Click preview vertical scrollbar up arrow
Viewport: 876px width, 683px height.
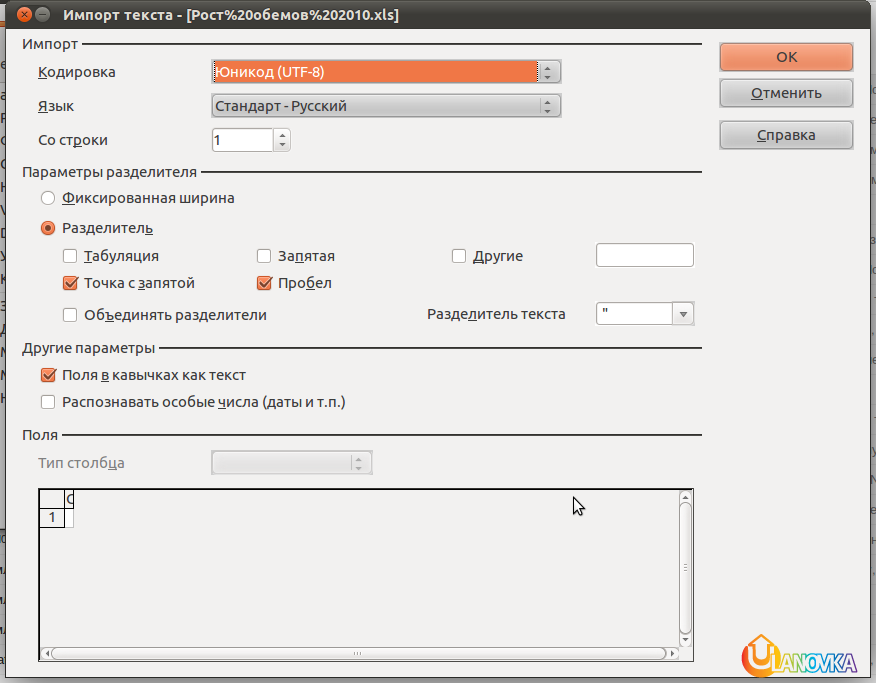pyautogui.click(x=685, y=497)
